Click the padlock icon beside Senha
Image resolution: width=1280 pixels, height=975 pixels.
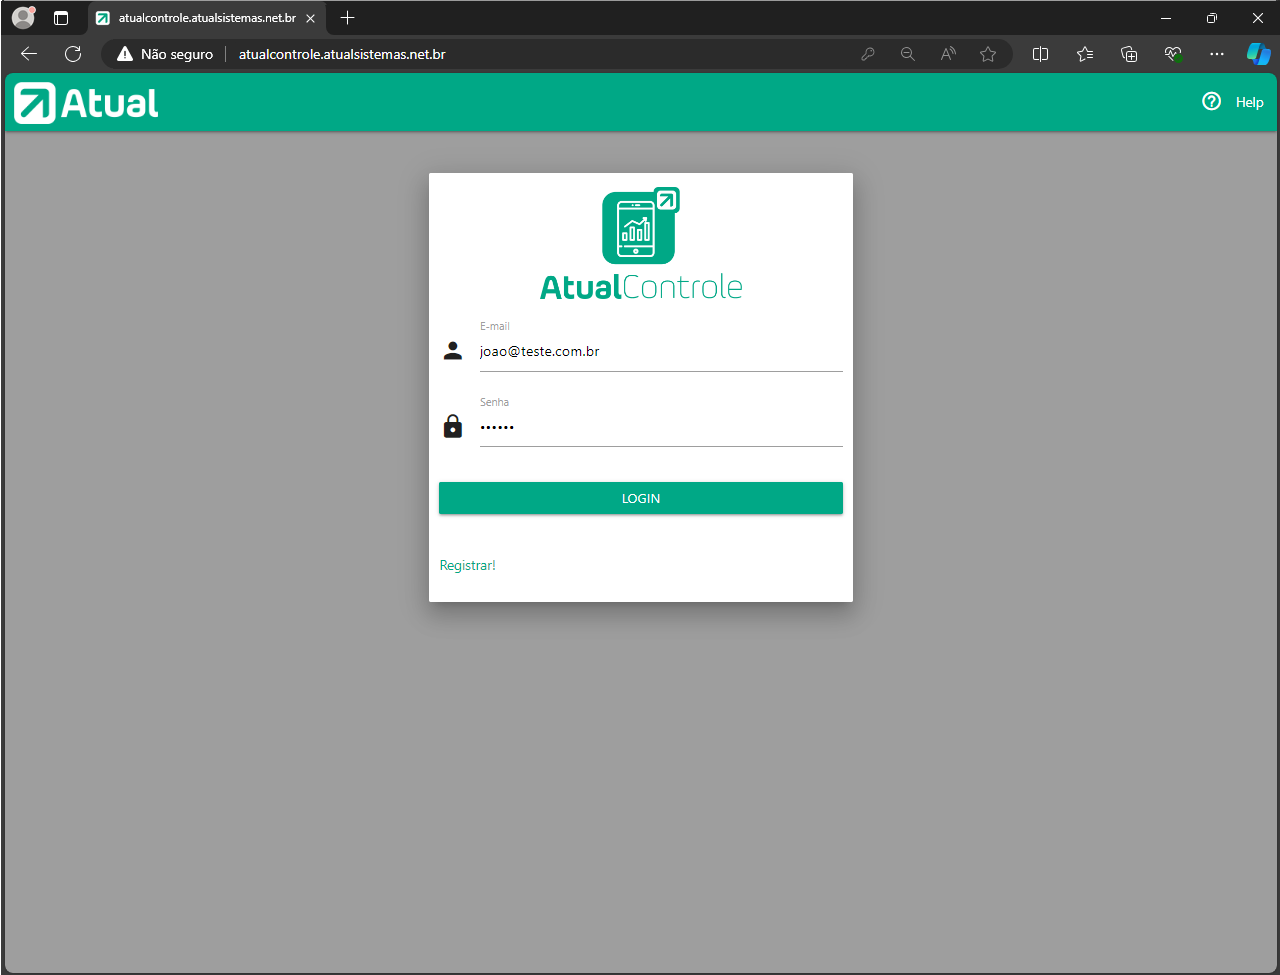click(x=453, y=426)
